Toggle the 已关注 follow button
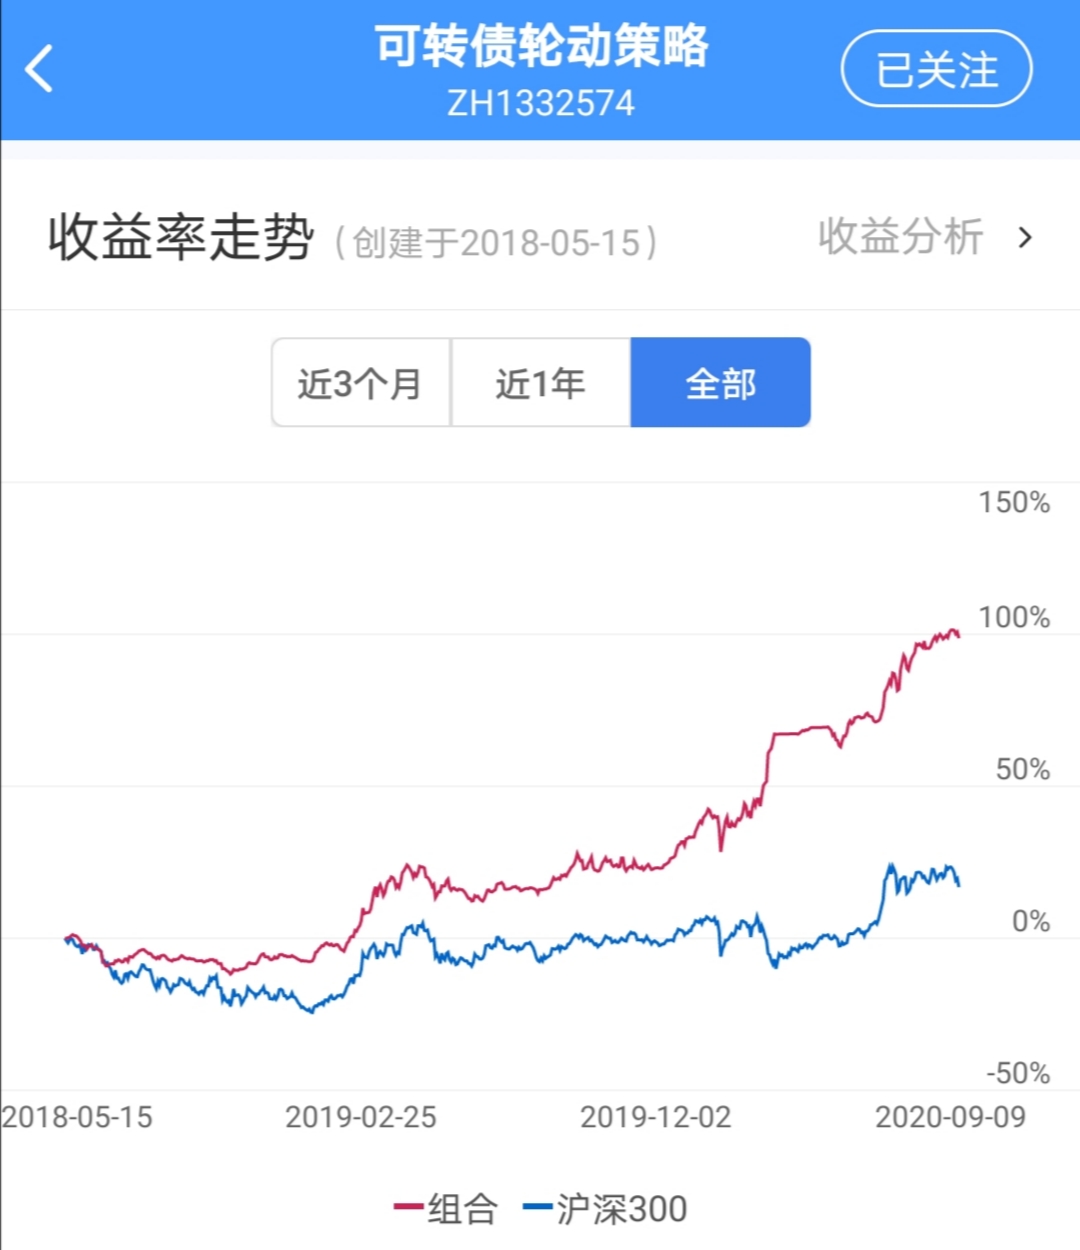Viewport: 1080px width, 1250px height. 936,69
